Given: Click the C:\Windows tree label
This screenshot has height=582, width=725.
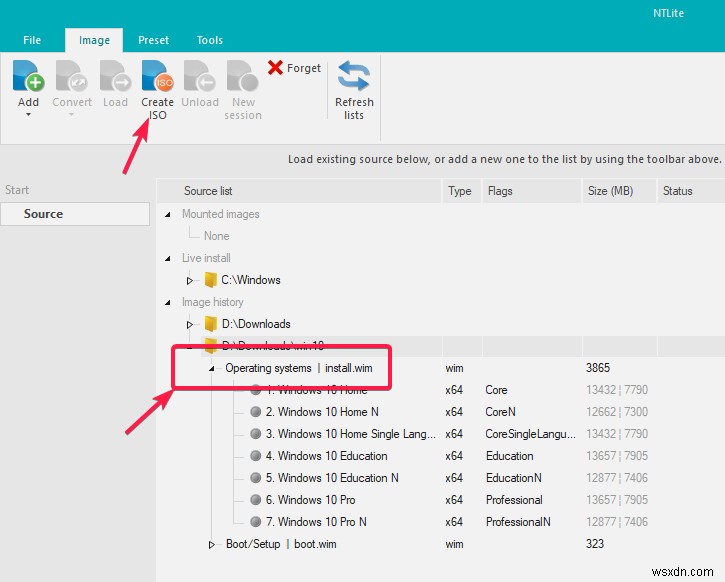Looking at the screenshot, I should 251,280.
